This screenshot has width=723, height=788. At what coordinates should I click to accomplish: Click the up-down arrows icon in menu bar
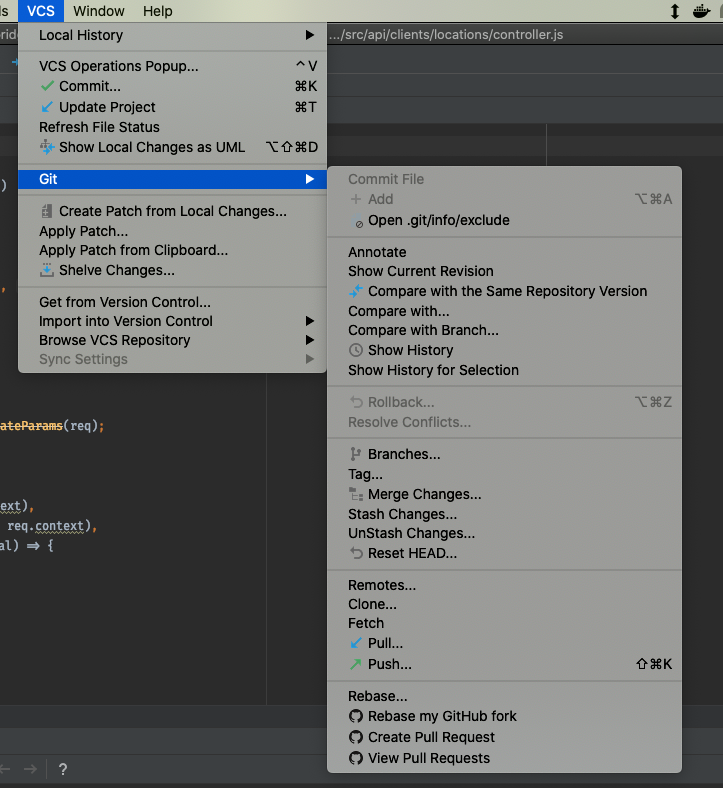675,11
